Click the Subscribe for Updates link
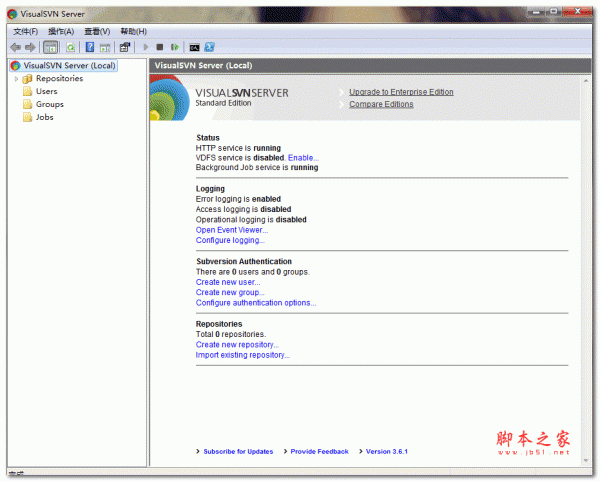The width and height of the screenshot is (600, 482). [x=238, y=452]
